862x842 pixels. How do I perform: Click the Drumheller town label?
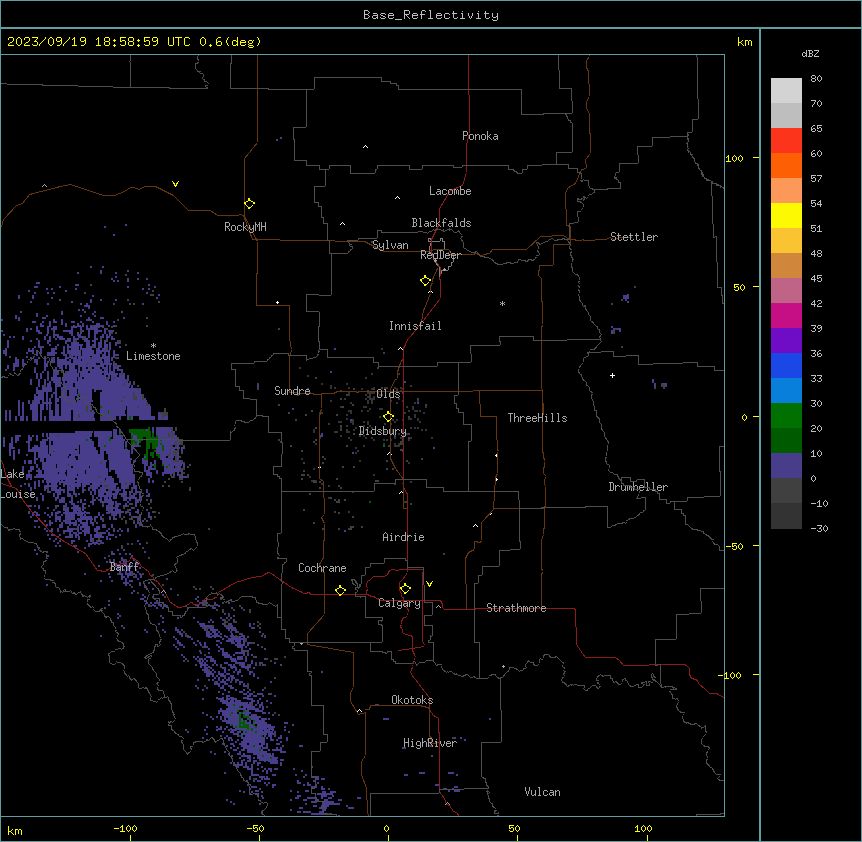(x=638, y=487)
